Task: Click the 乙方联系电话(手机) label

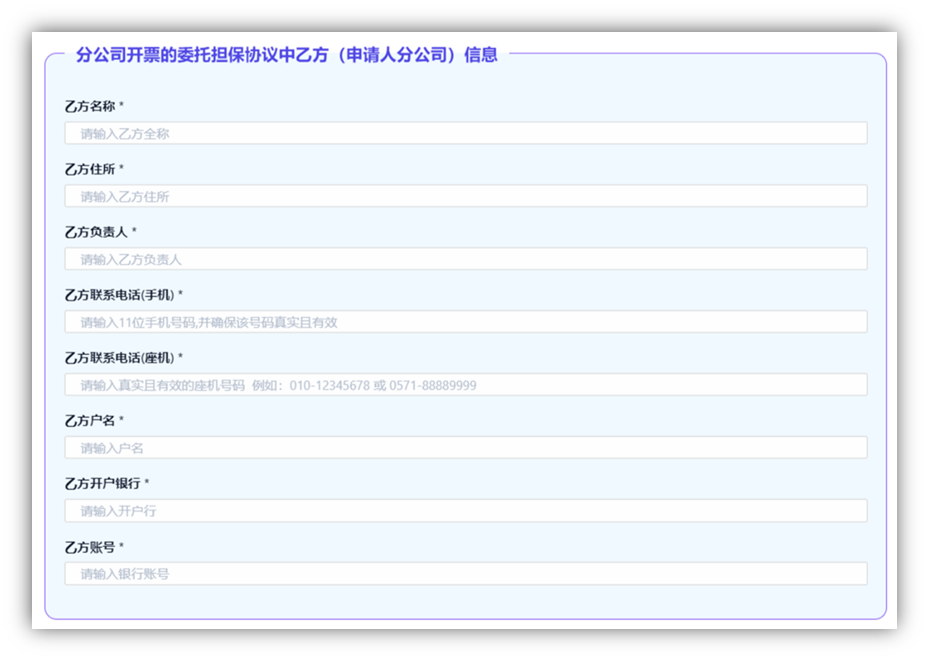Action: tap(119, 295)
